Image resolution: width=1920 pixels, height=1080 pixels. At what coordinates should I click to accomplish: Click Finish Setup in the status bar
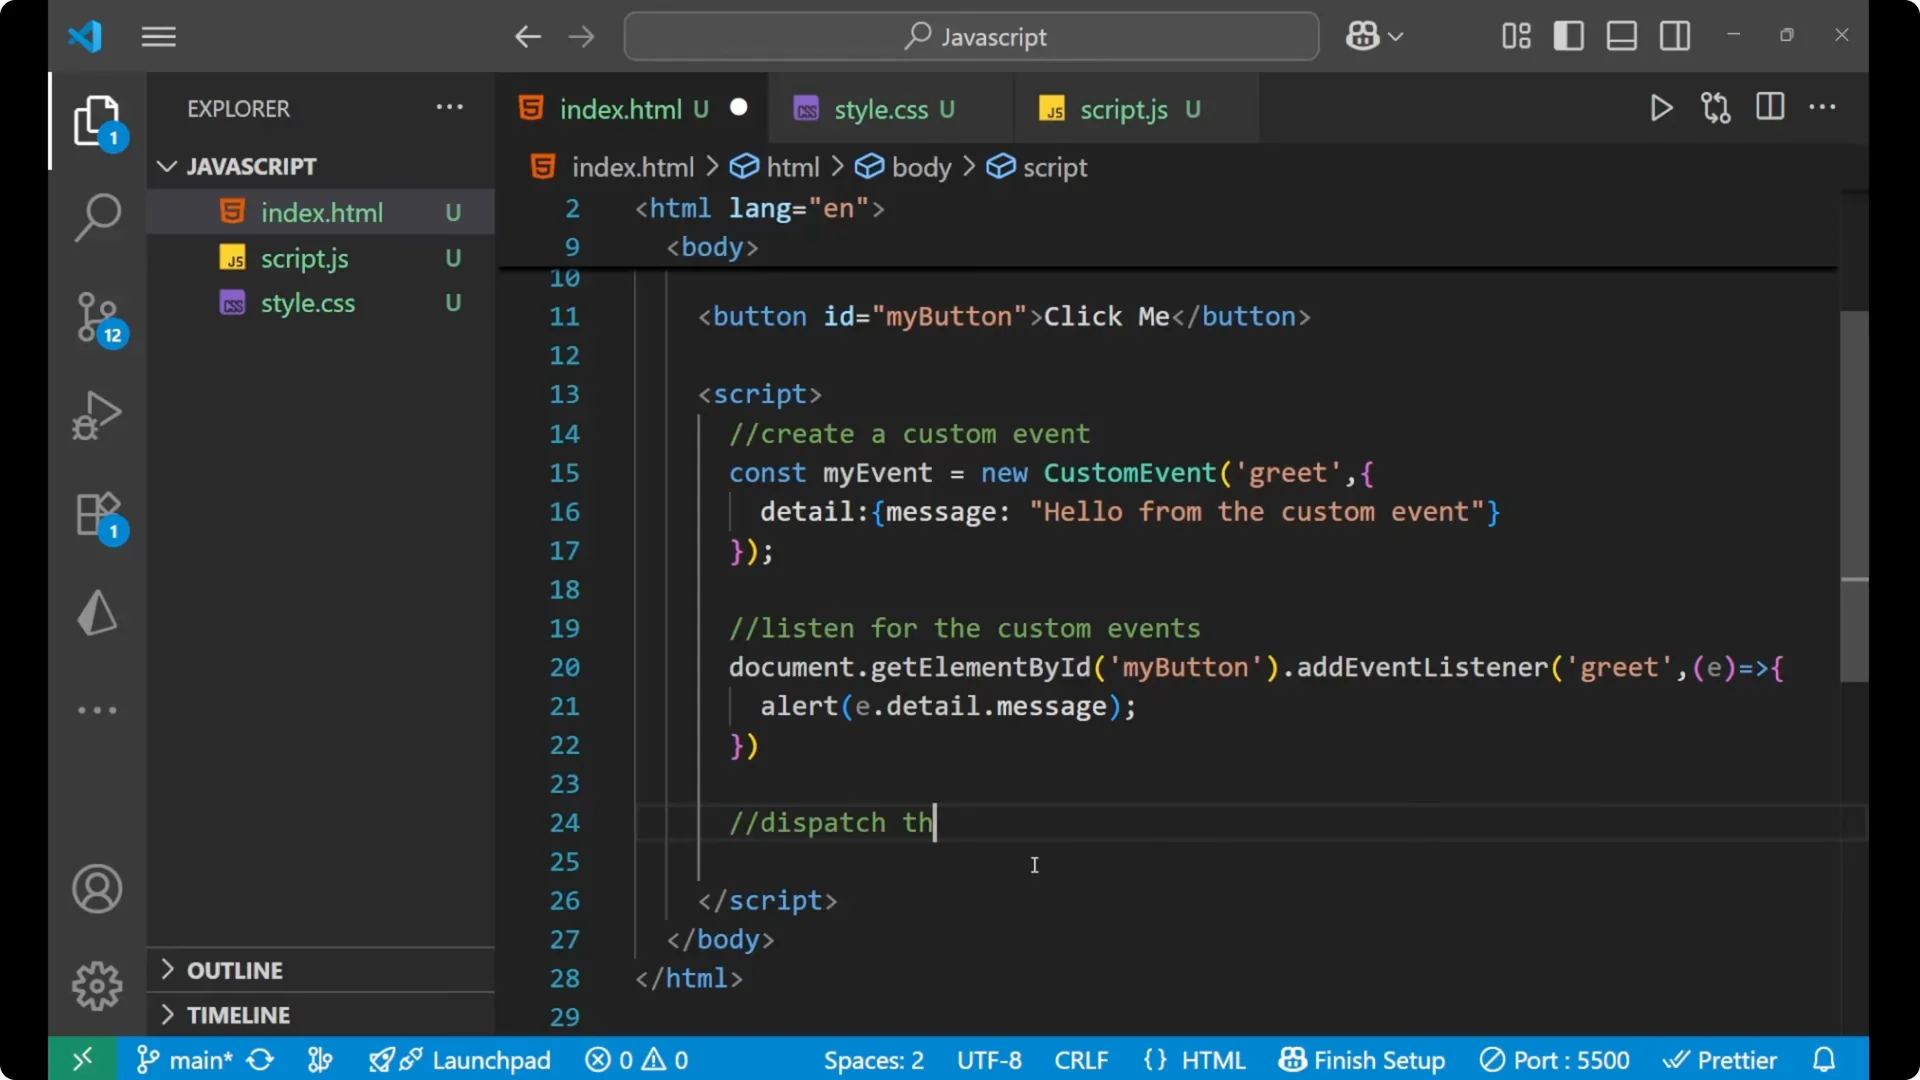coord(1361,1059)
